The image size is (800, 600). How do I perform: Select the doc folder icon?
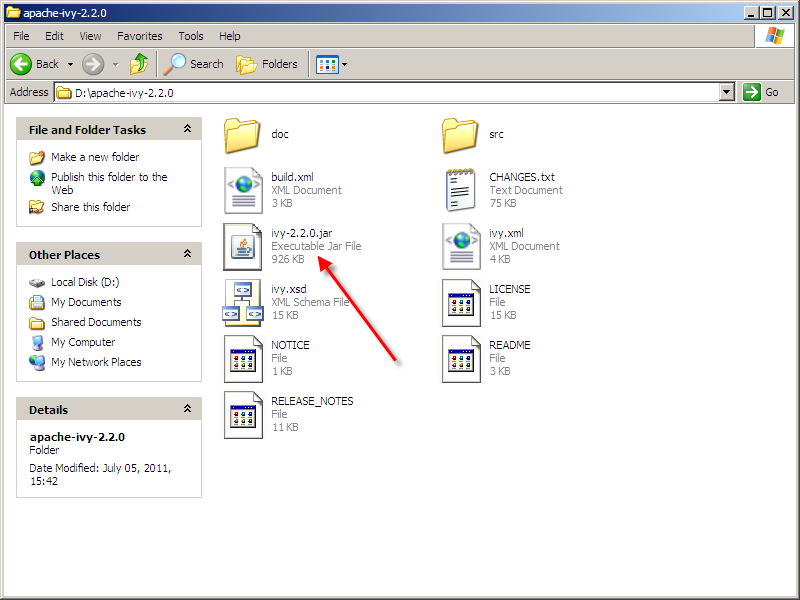[242, 135]
